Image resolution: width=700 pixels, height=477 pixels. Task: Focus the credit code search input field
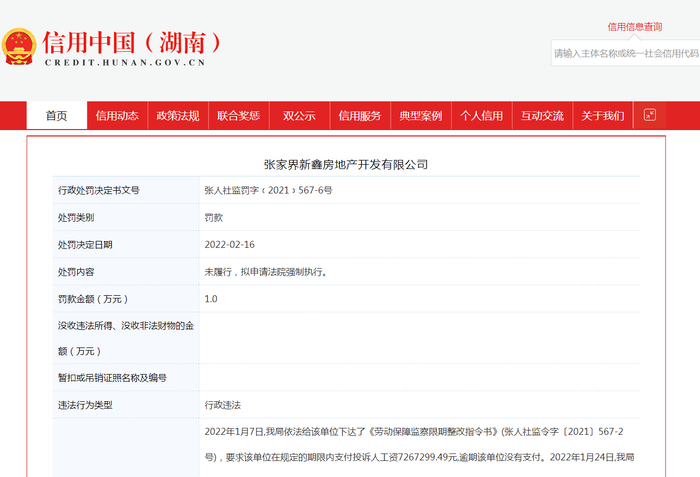pos(625,53)
